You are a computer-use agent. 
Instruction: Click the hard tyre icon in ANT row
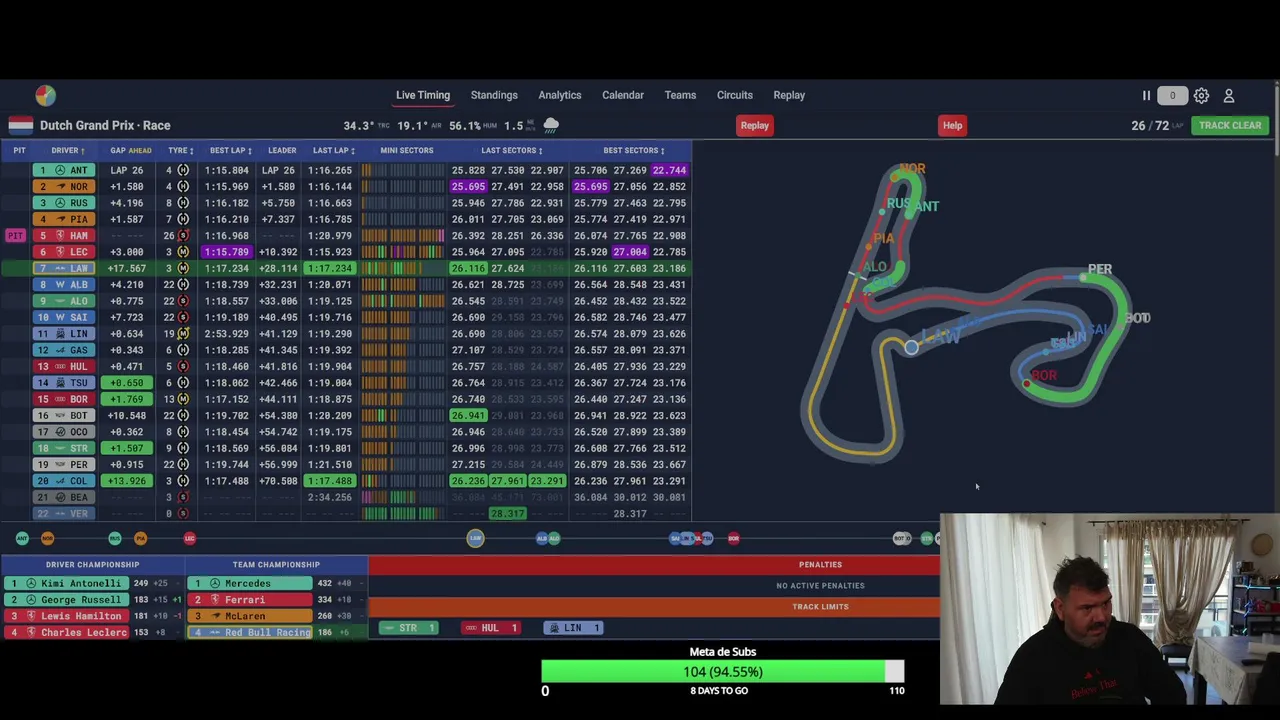183,170
